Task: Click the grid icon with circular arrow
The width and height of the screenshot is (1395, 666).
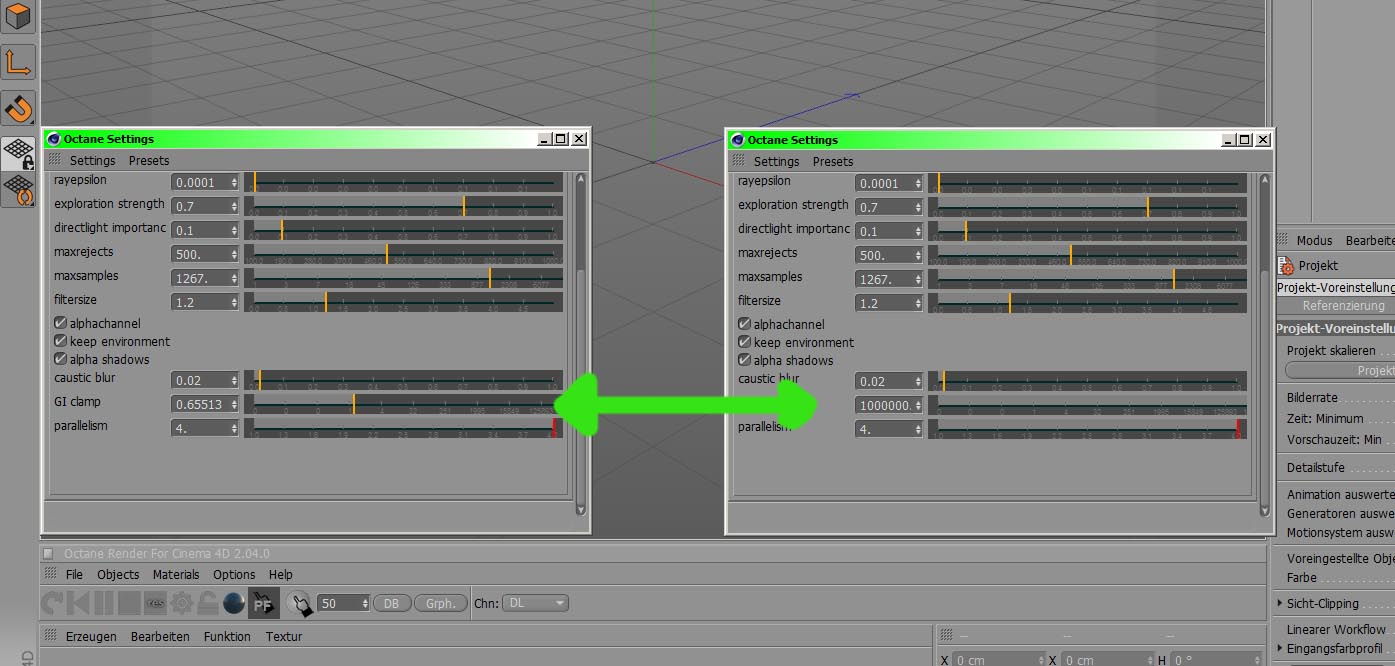Action: click(18, 188)
